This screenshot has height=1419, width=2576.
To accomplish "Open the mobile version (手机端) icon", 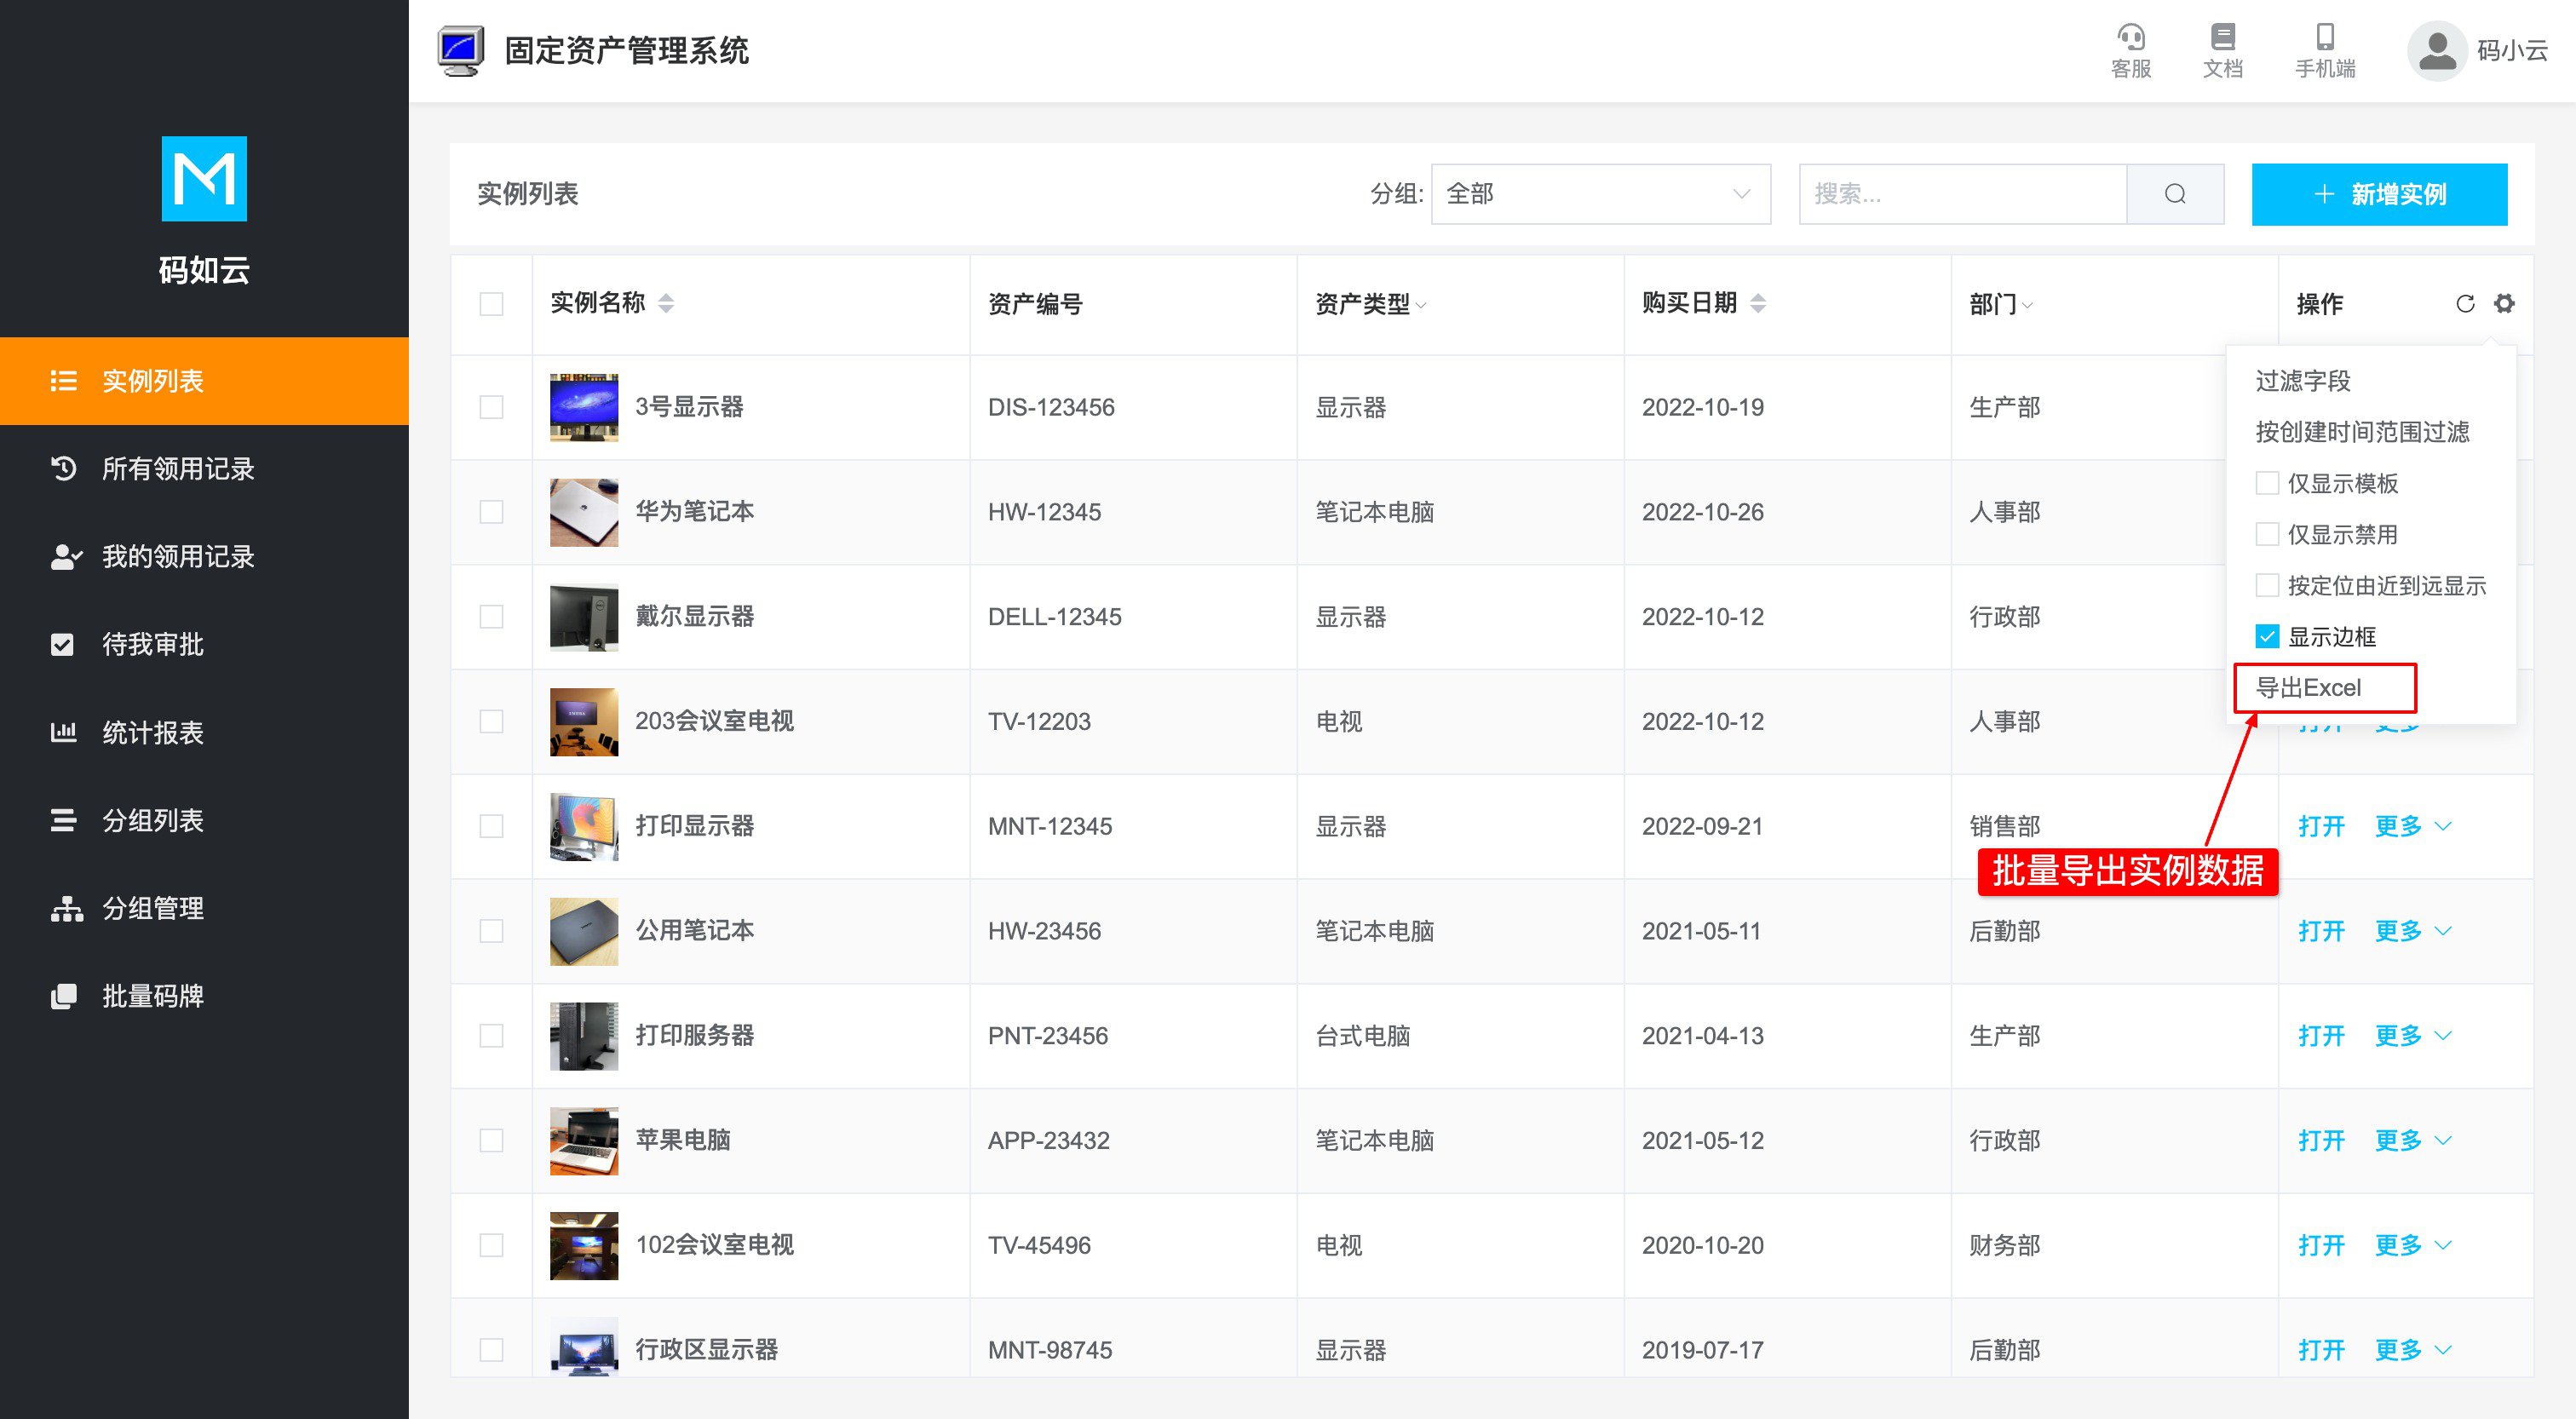I will coord(2325,50).
